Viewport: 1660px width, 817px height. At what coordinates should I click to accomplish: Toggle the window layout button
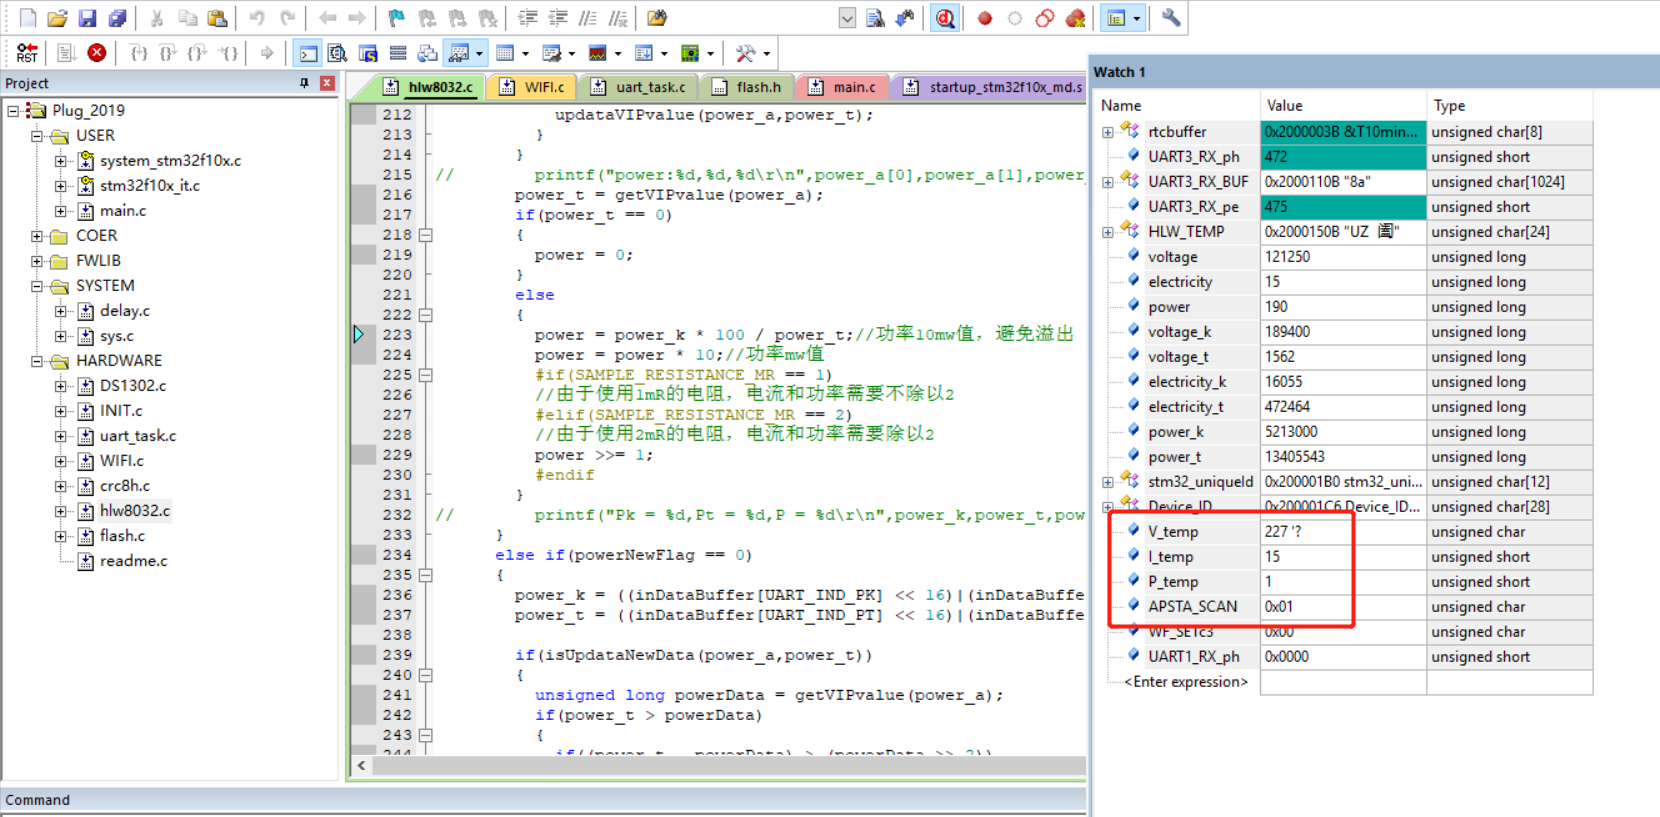(x=1116, y=18)
